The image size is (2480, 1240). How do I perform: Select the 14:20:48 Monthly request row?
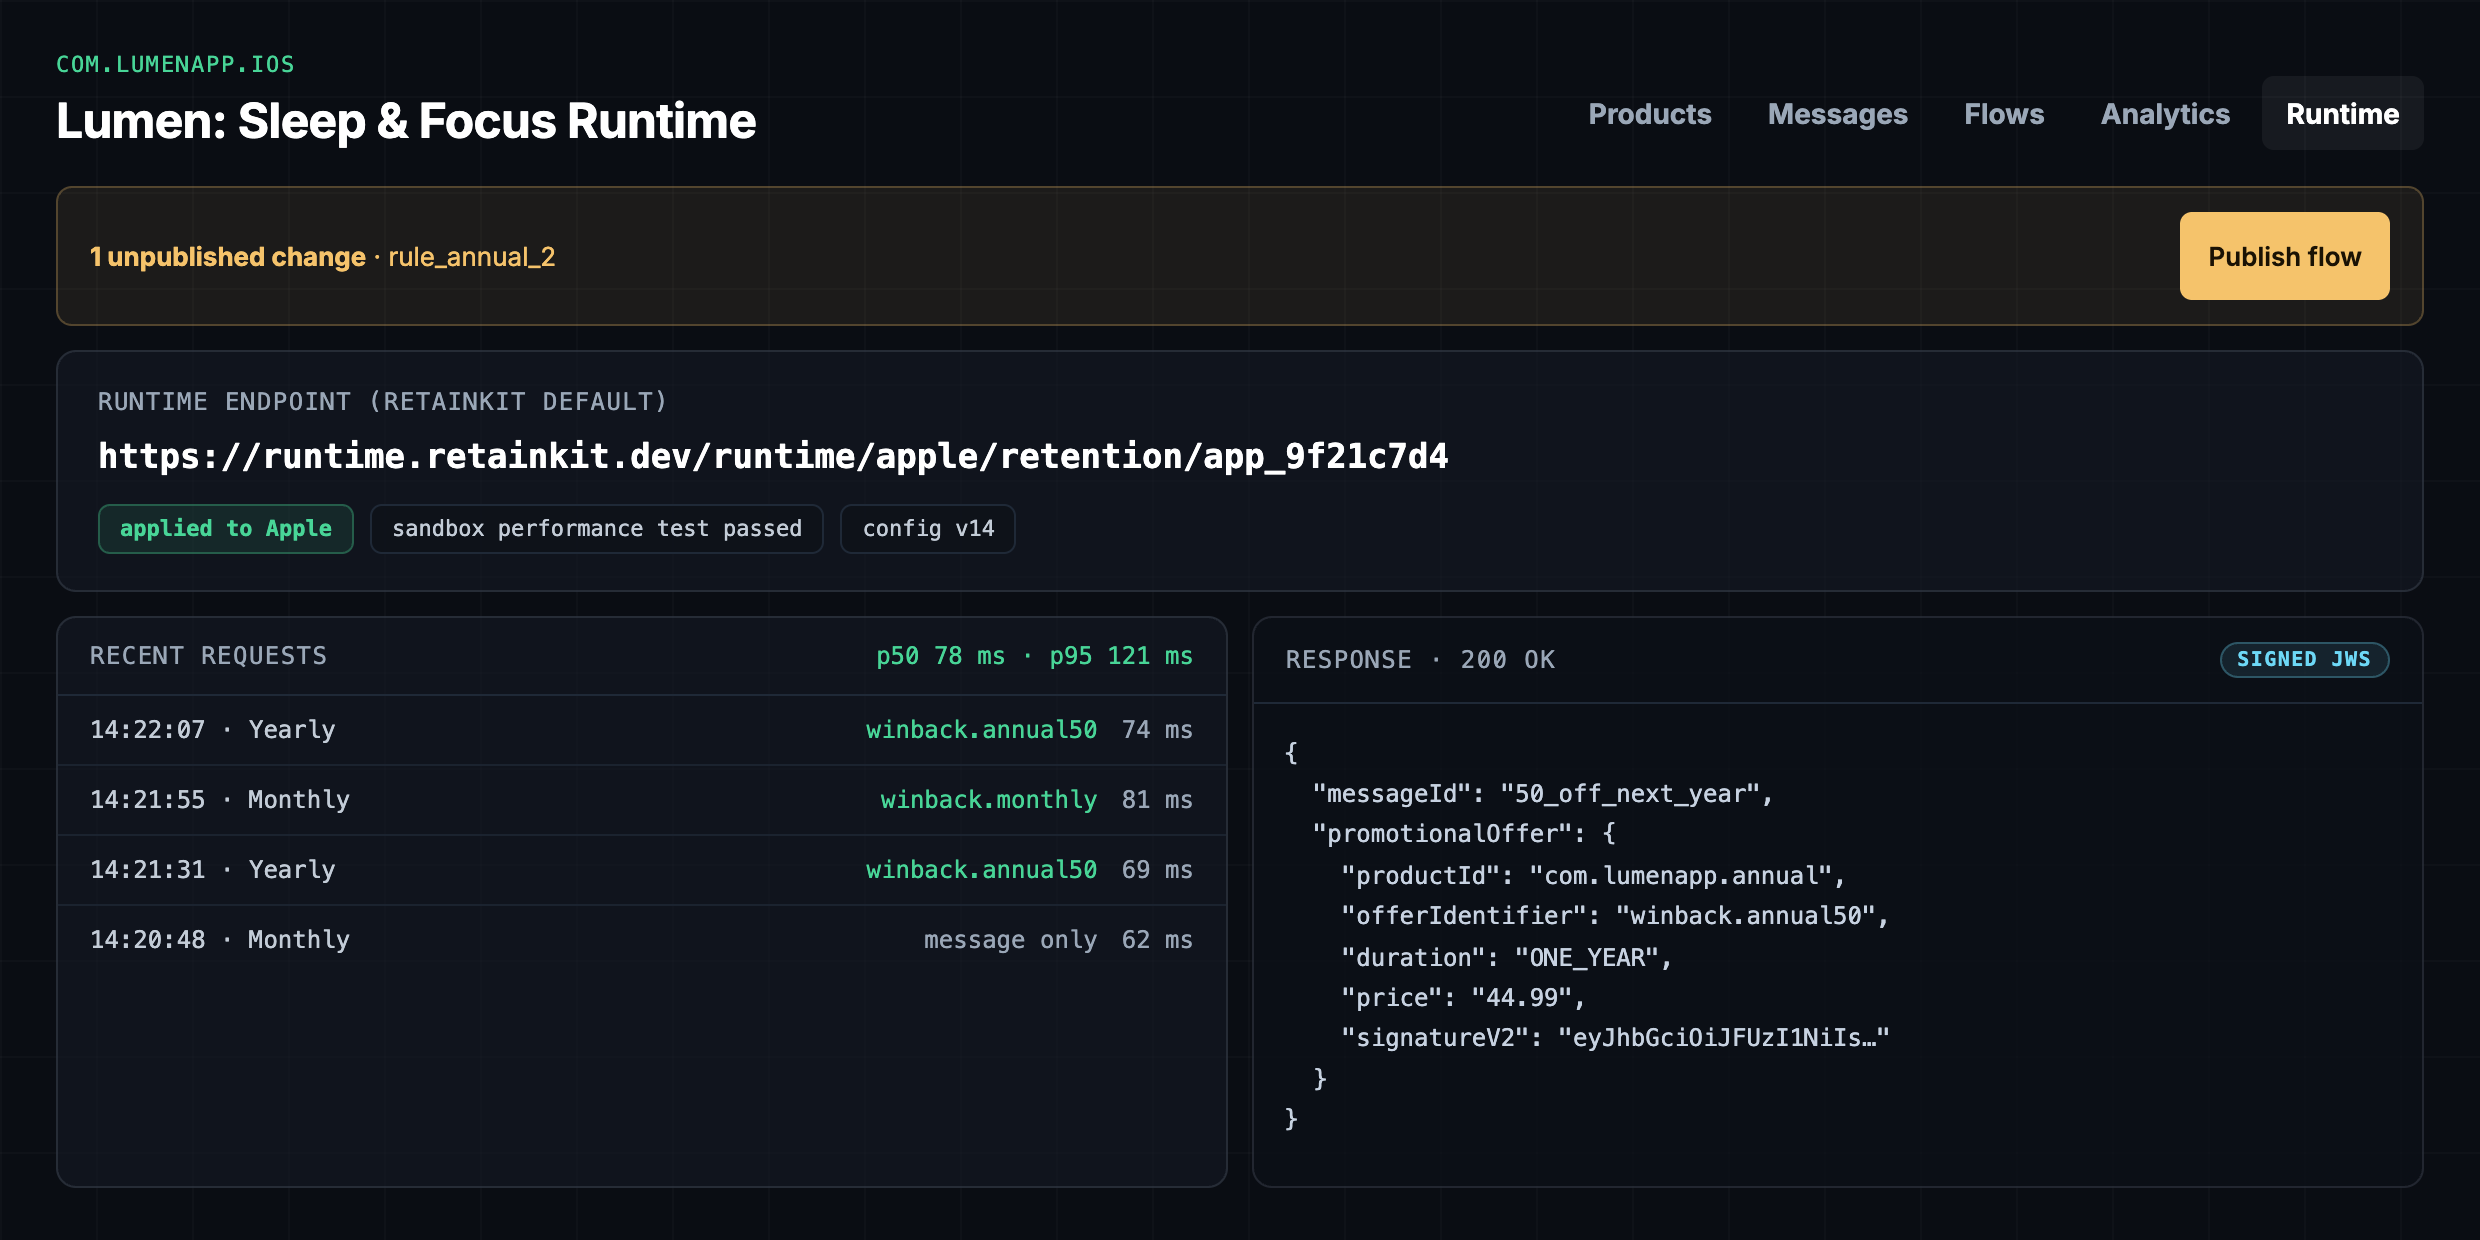coord(641,940)
